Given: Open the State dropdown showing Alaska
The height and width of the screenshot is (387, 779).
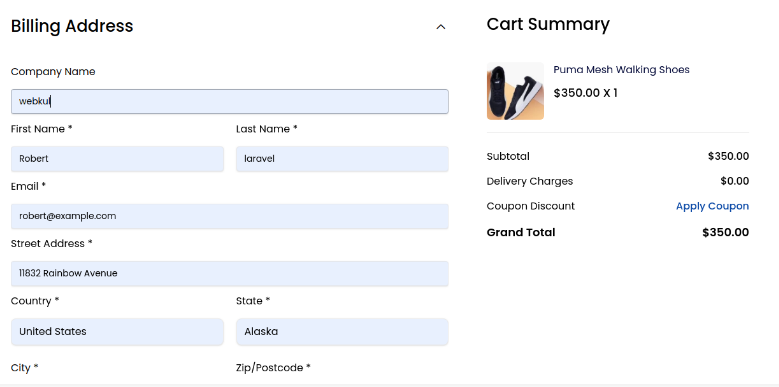Looking at the screenshot, I should click(342, 332).
